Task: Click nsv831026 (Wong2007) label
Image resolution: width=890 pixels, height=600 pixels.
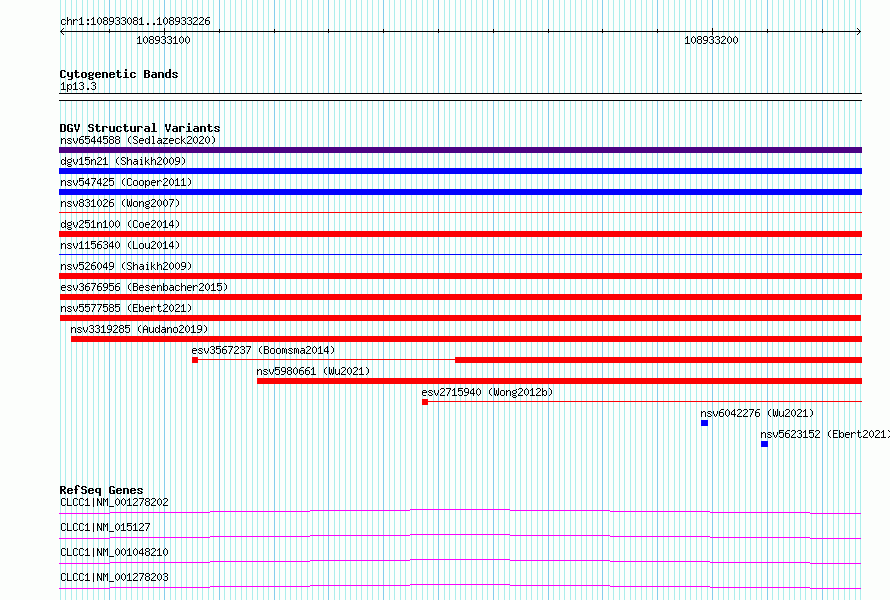Action: click(120, 203)
